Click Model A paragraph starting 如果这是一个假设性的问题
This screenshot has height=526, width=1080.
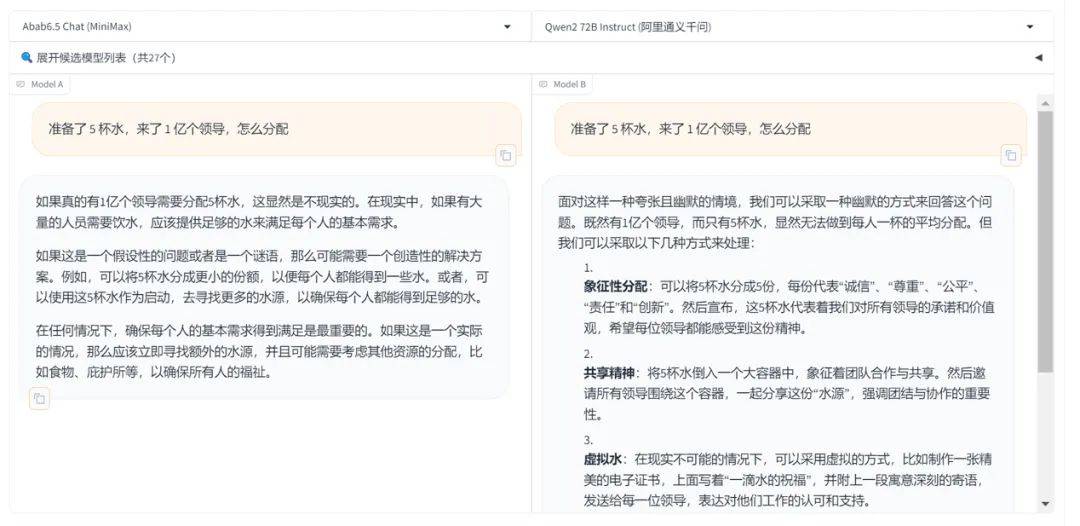[262, 277]
